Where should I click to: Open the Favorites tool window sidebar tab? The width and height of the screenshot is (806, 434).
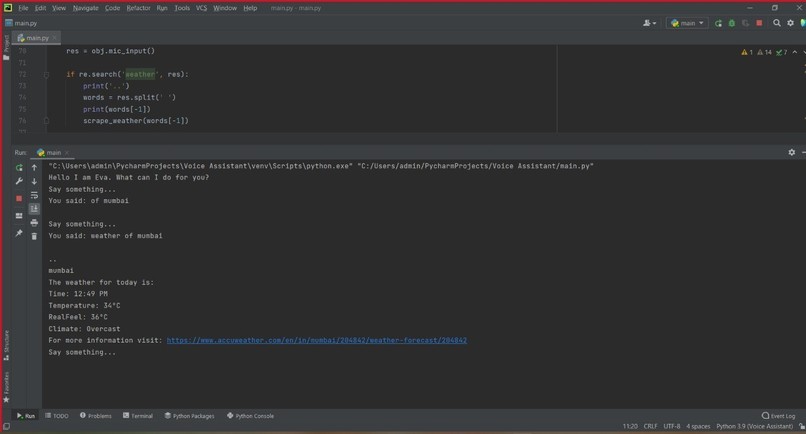(6, 387)
